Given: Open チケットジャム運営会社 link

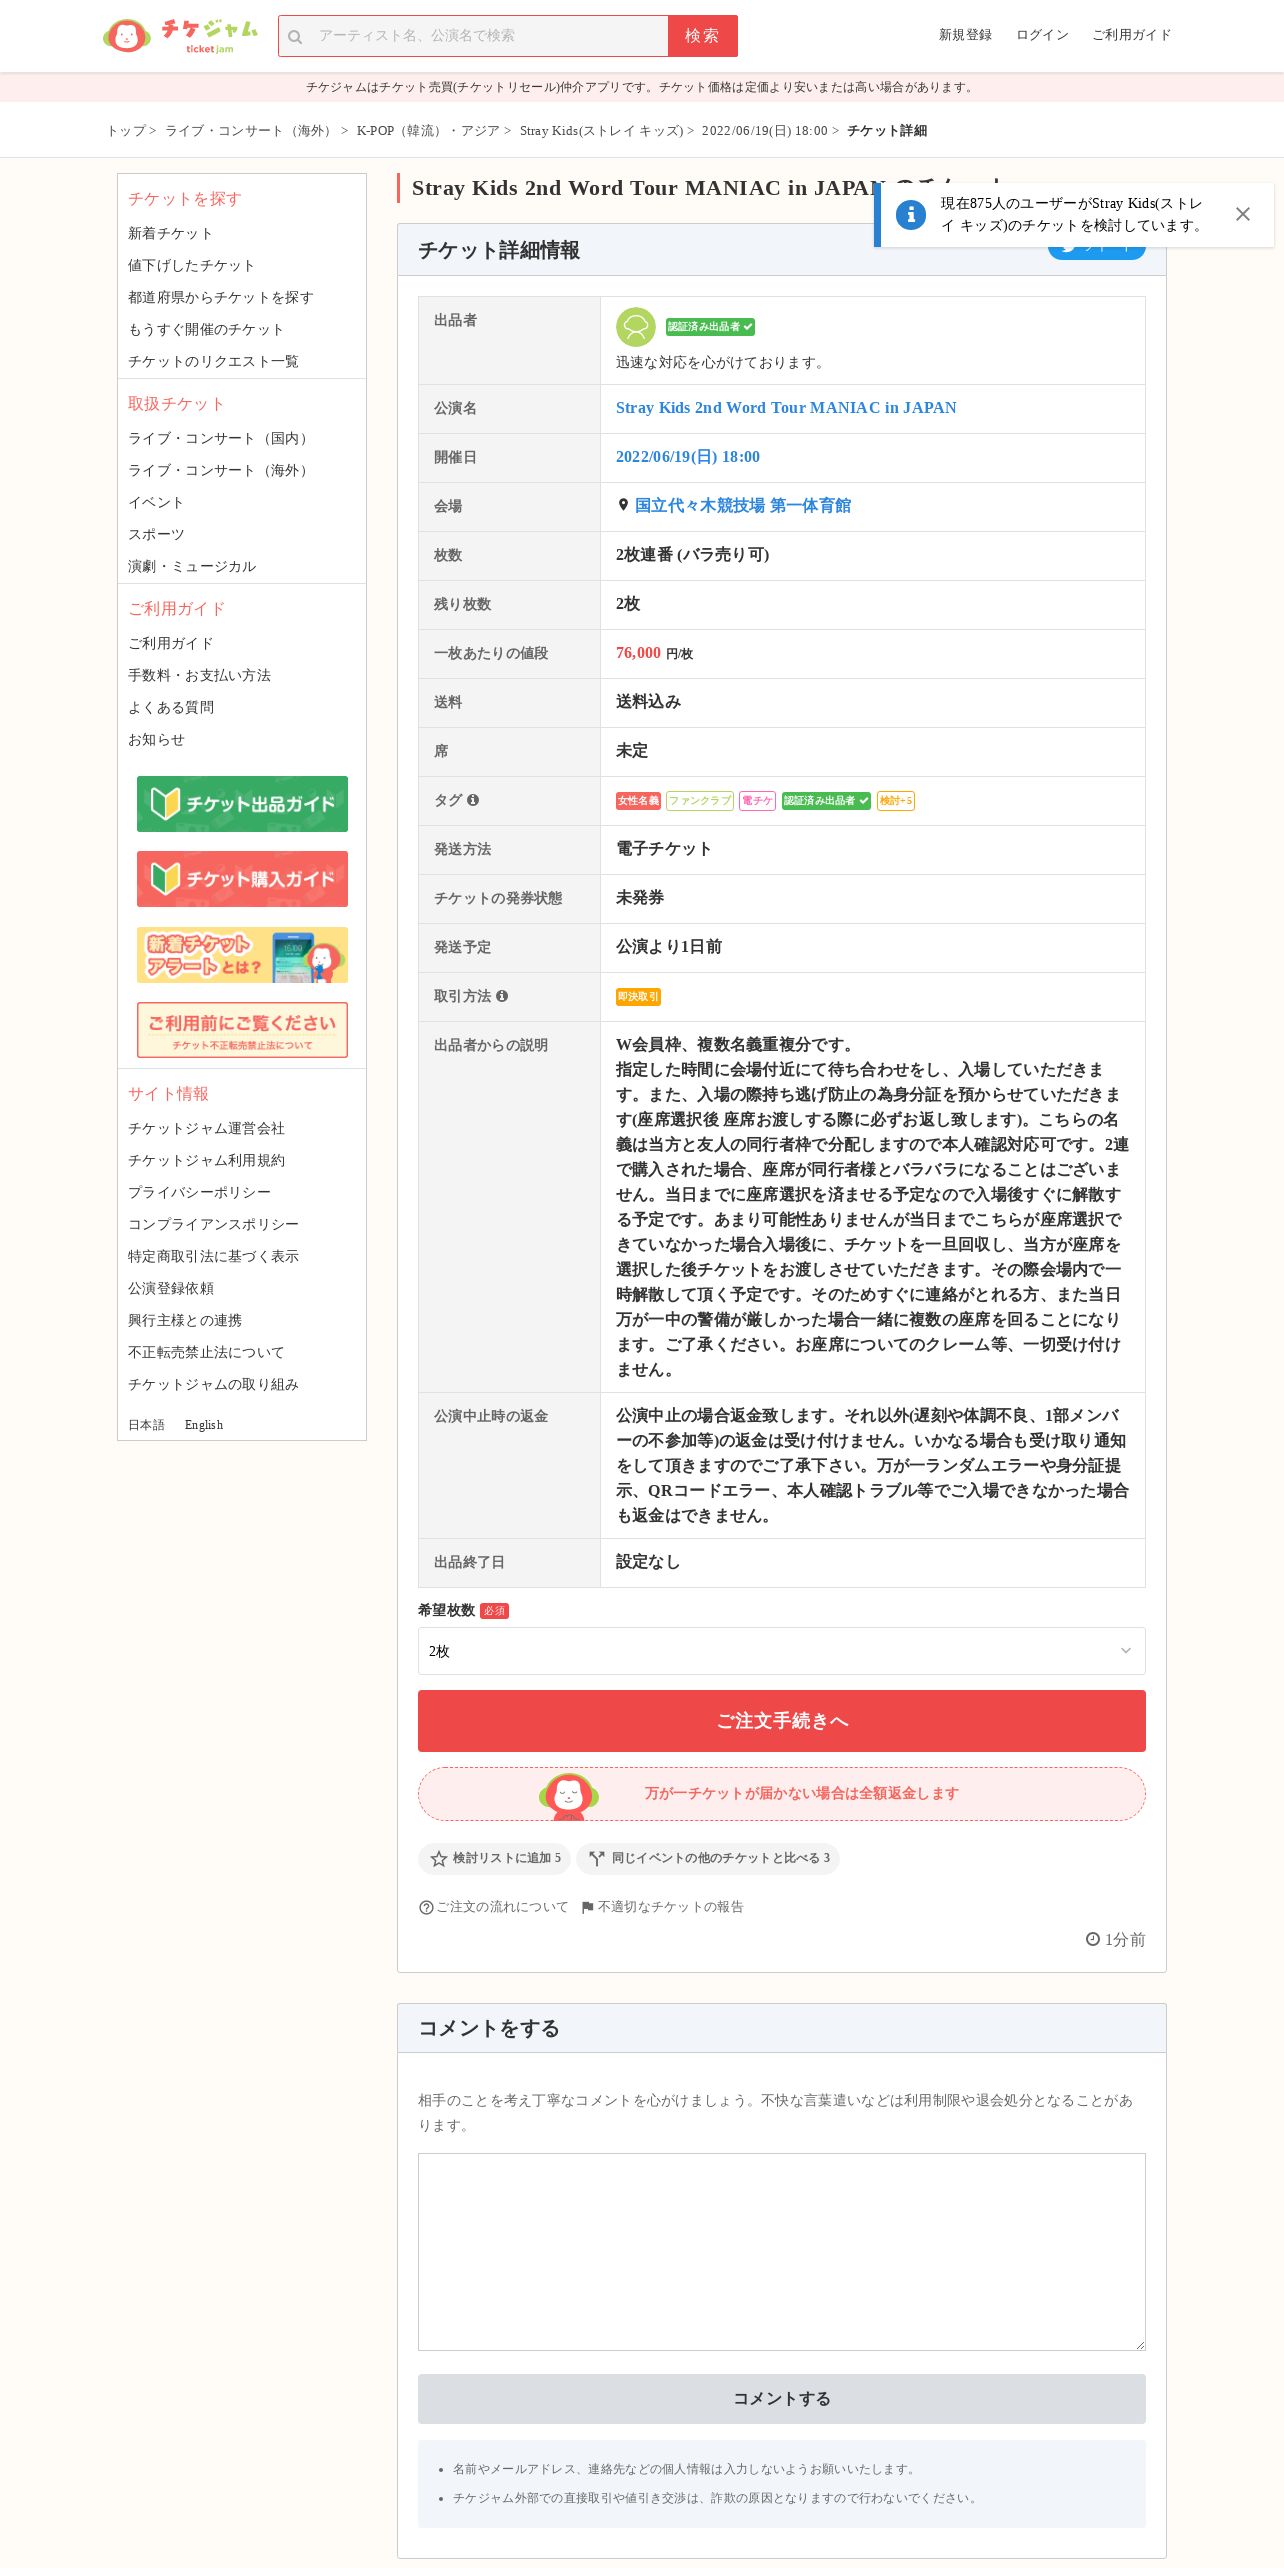Looking at the screenshot, I should point(206,1128).
